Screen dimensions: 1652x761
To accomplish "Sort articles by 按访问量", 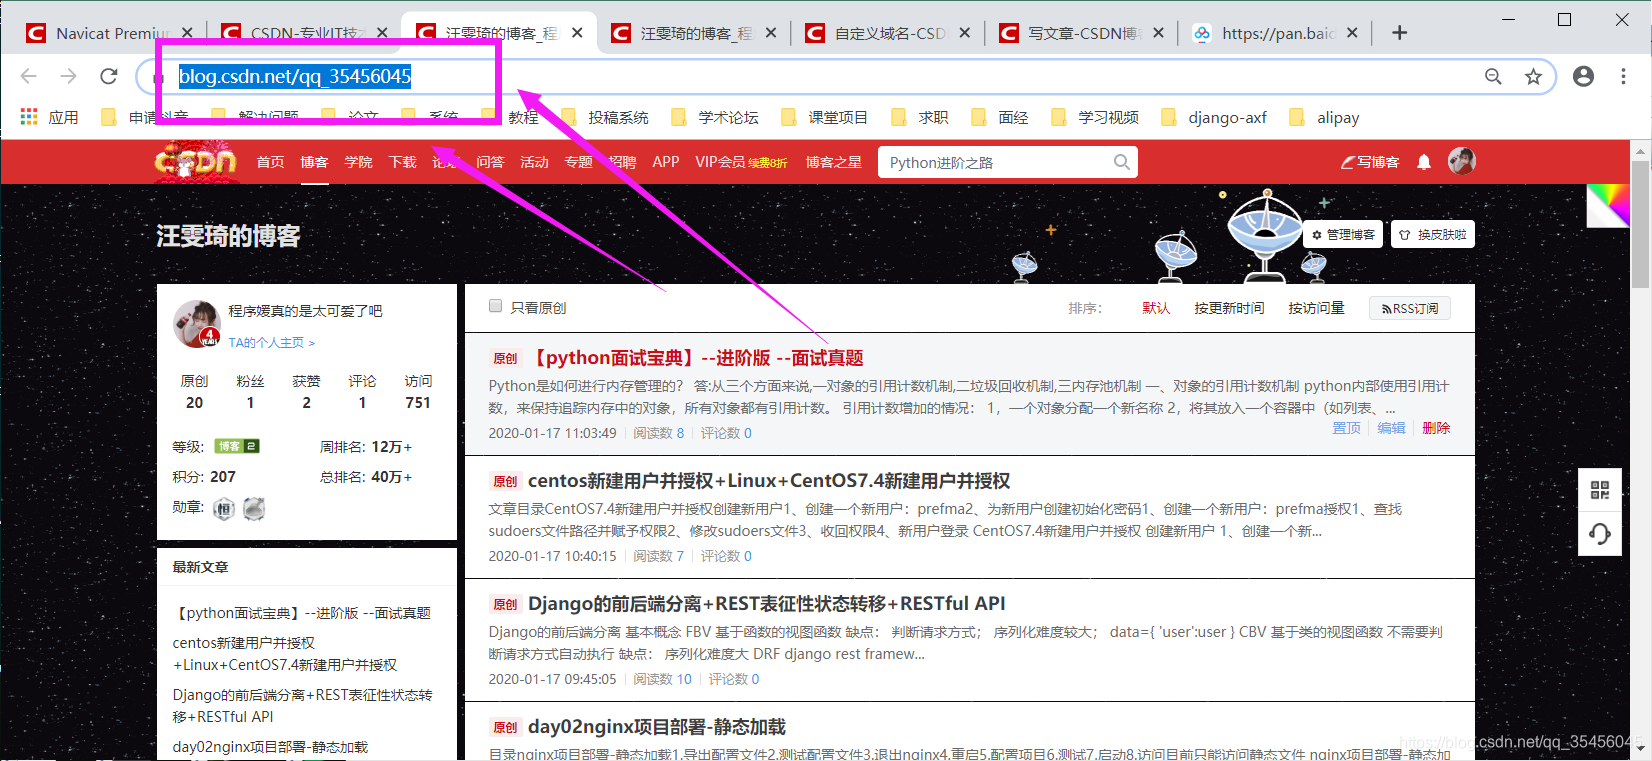I will pos(1316,308).
